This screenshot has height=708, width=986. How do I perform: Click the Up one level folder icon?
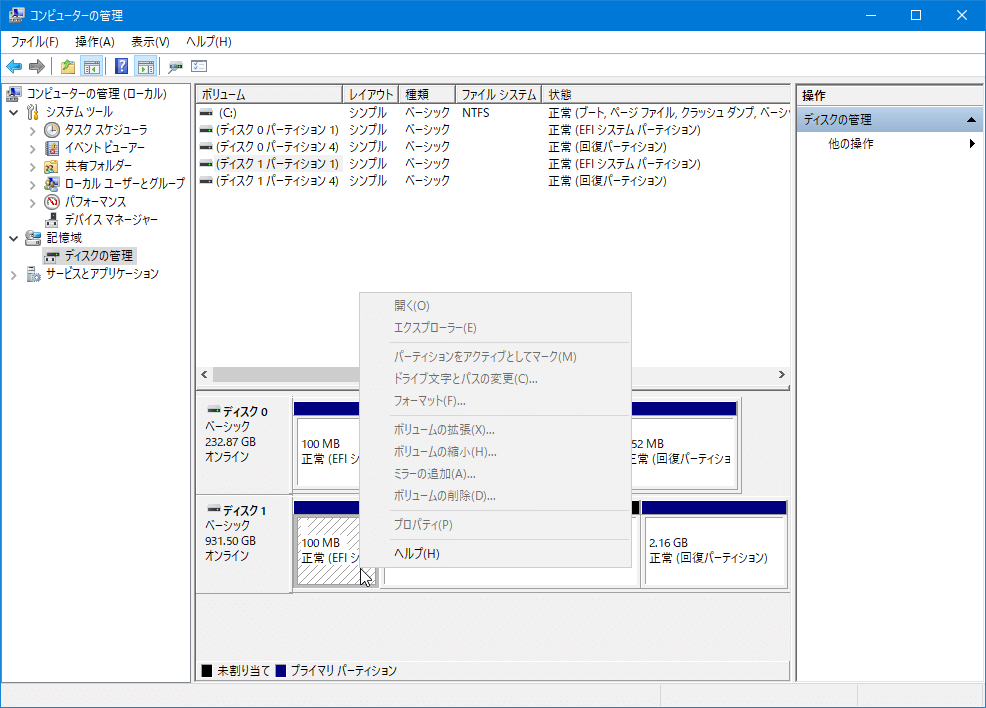(68, 67)
